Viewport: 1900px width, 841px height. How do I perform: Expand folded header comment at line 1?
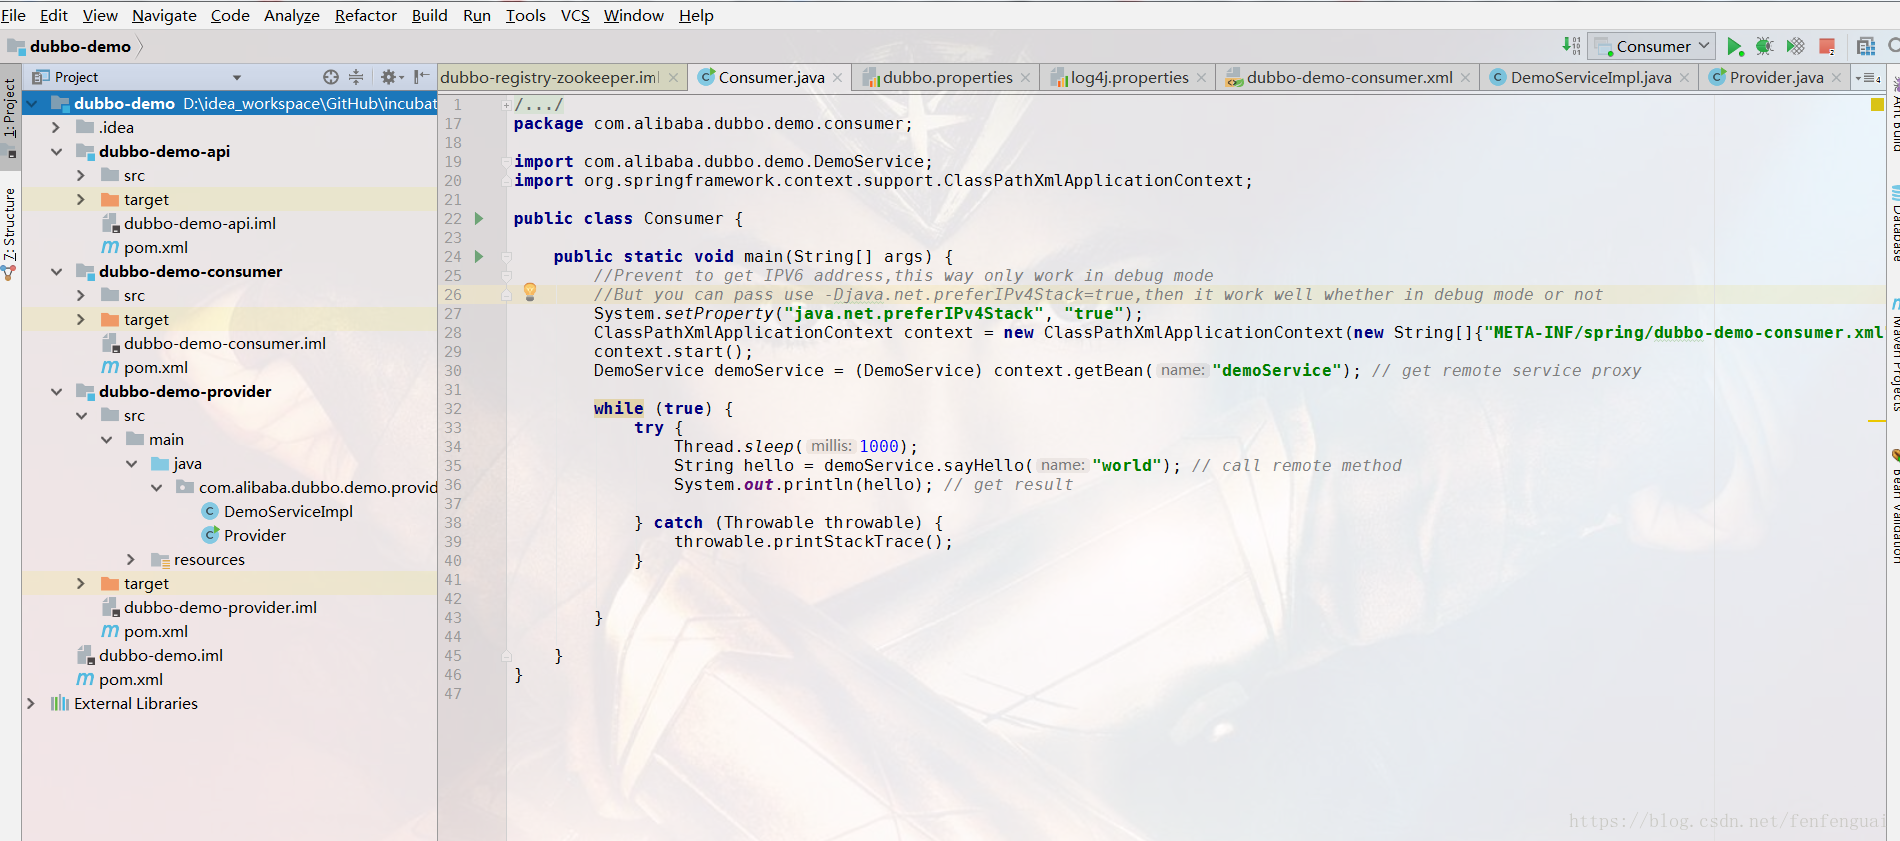(x=506, y=104)
